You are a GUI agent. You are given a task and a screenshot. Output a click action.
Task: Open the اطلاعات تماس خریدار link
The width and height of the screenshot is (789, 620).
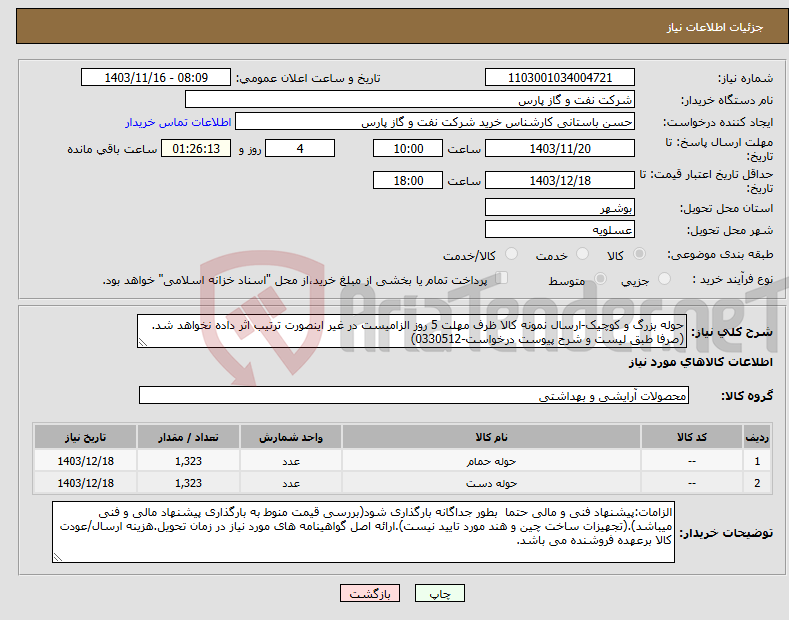[x=178, y=122]
